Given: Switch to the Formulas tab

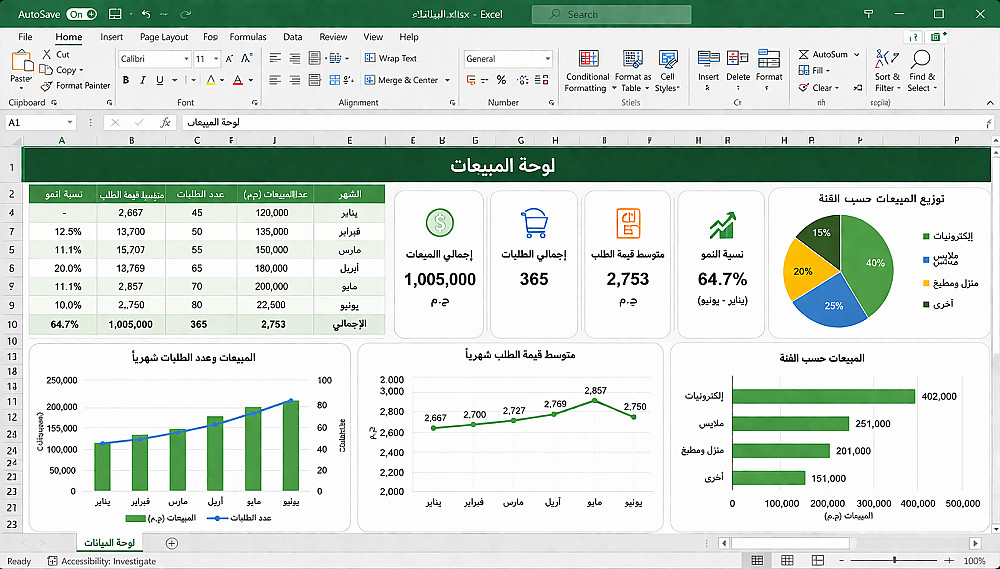Looking at the screenshot, I should (248, 37).
